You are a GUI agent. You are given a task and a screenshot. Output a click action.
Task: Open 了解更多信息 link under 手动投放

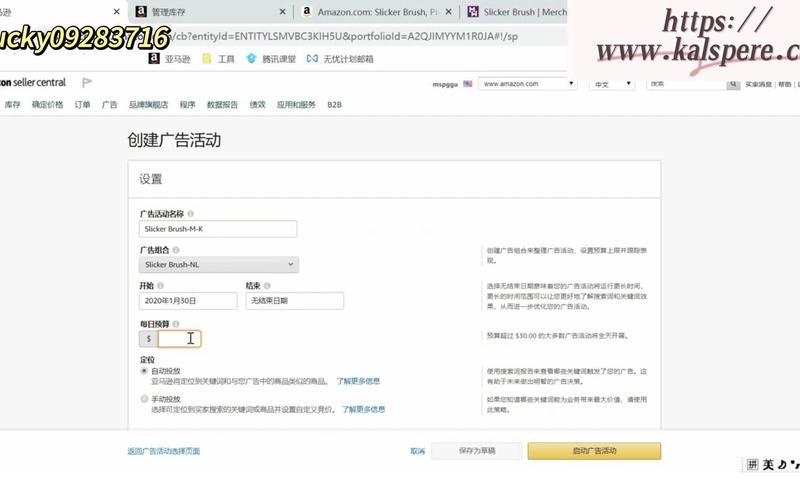363,409
